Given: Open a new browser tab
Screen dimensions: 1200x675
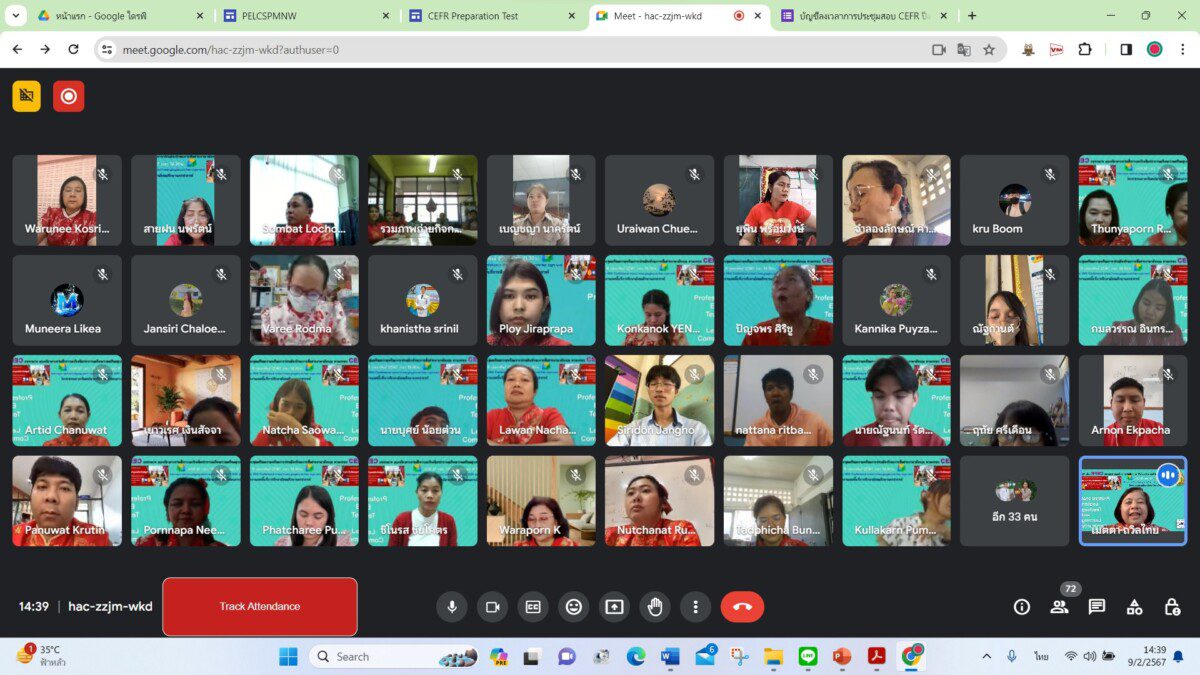Looking at the screenshot, I should [x=972, y=16].
